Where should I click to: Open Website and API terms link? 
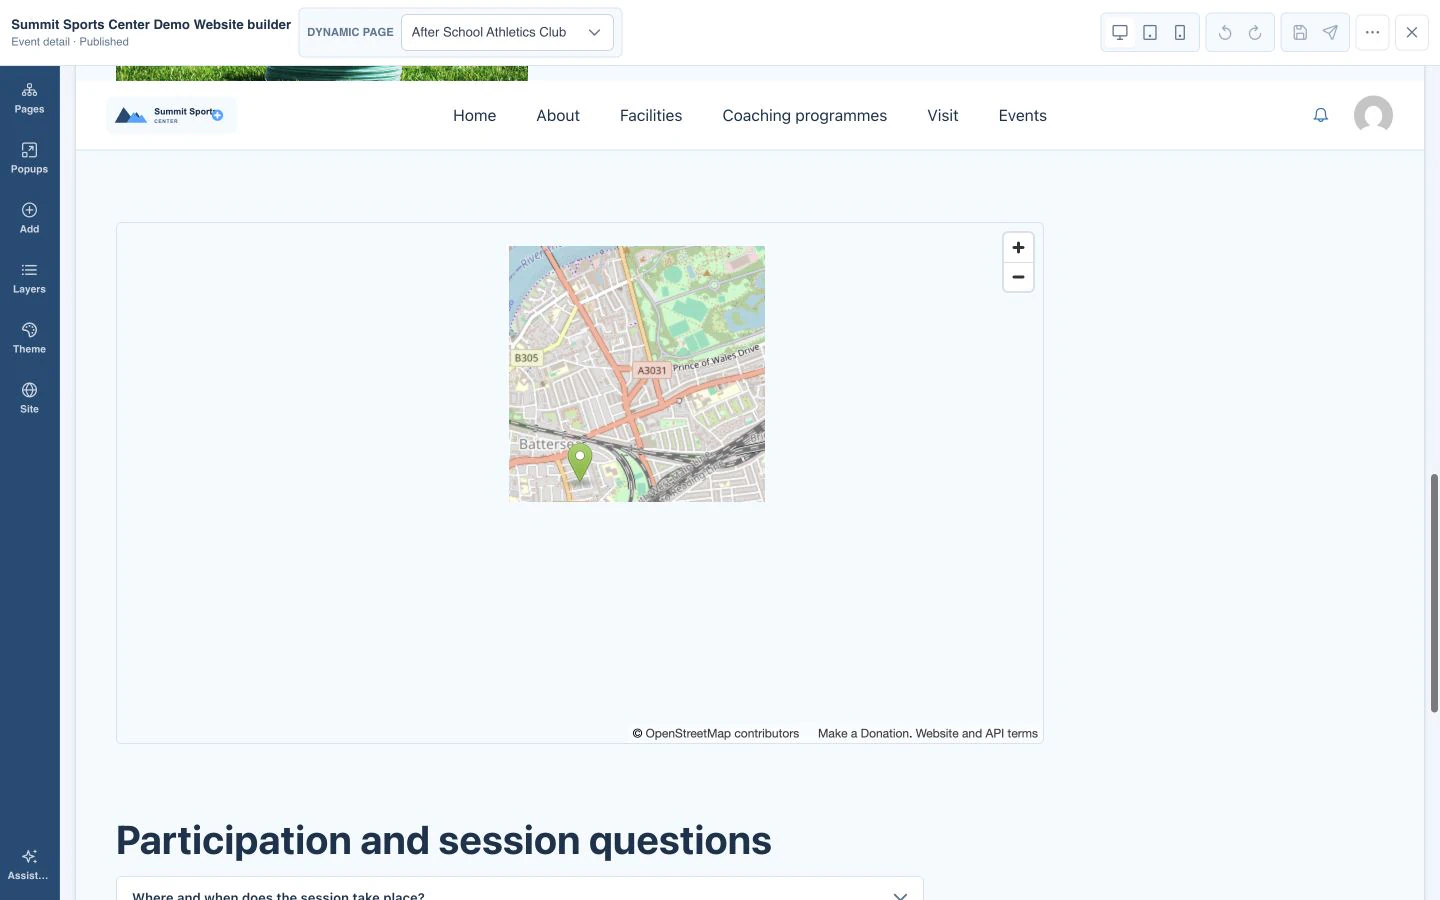[977, 733]
